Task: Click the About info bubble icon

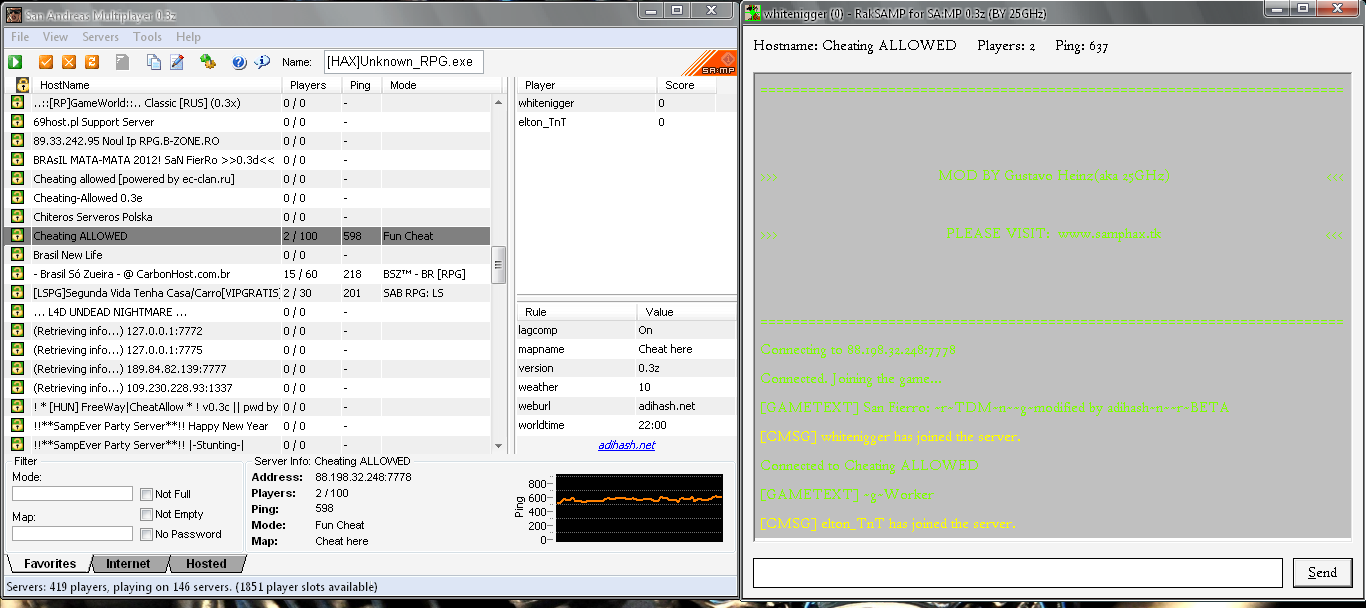Action: click(262, 62)
